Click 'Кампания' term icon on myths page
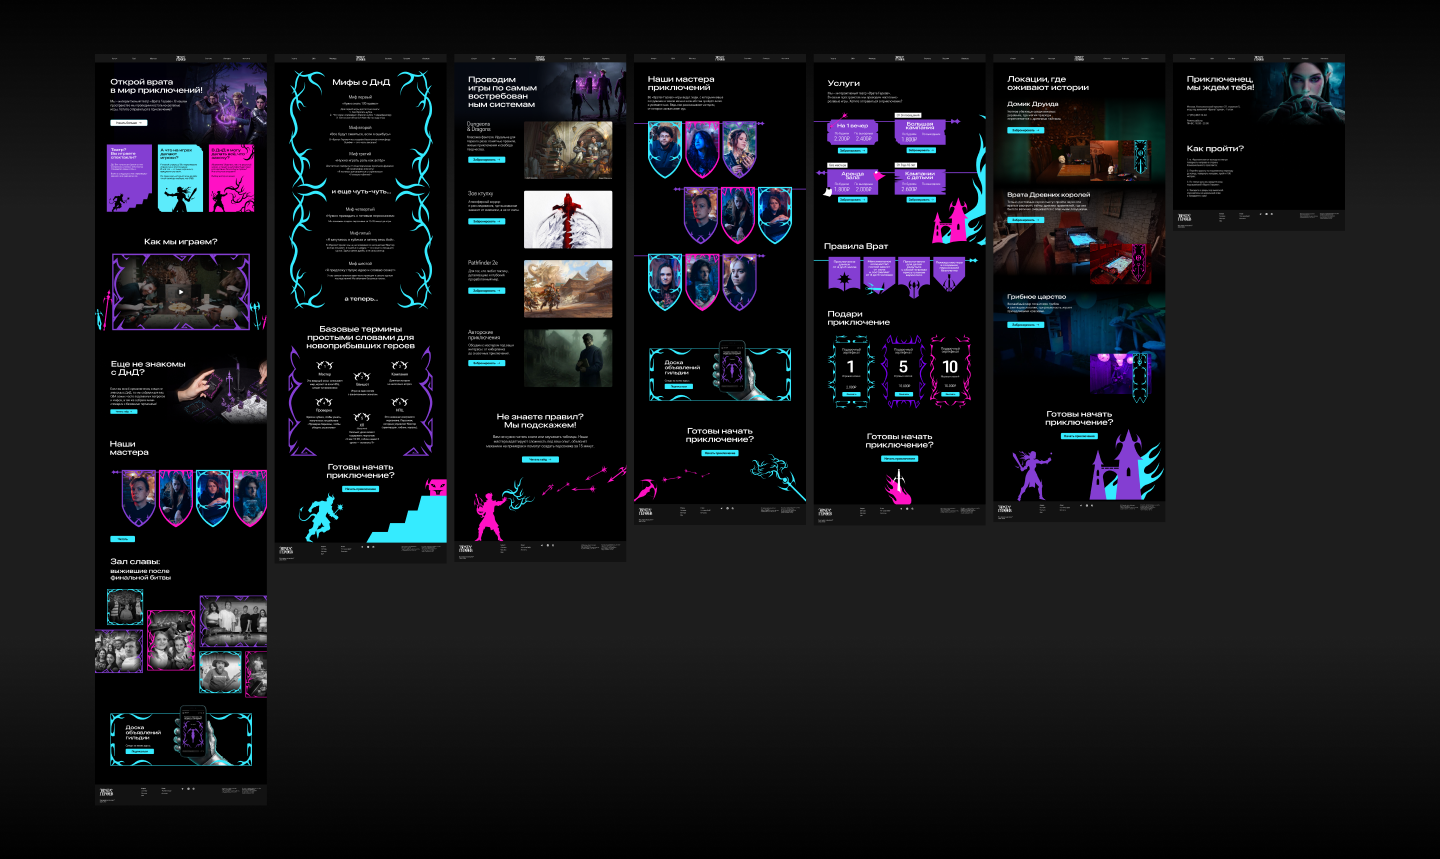Screen dimensions: 1440x859 tap(399, 365)
